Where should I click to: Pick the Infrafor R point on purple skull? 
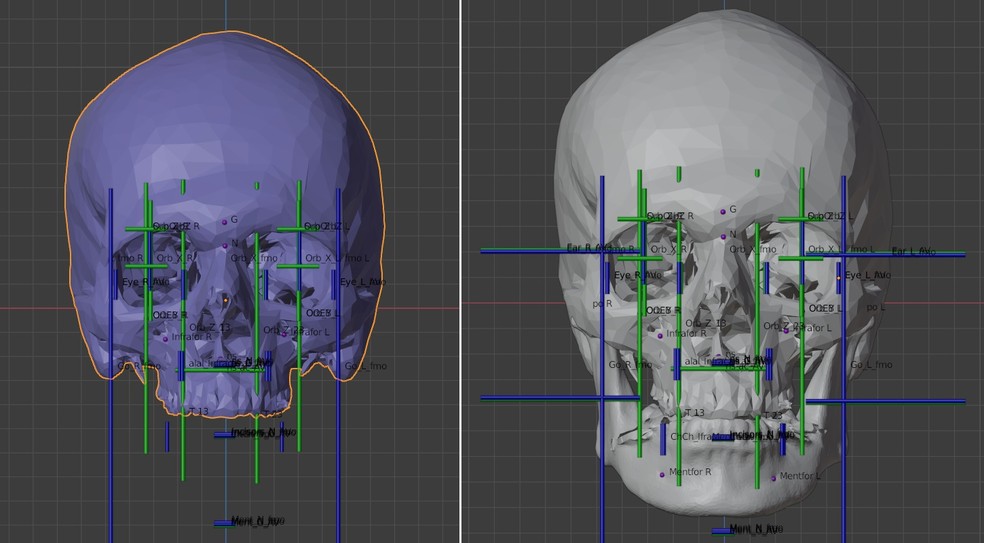166,338
